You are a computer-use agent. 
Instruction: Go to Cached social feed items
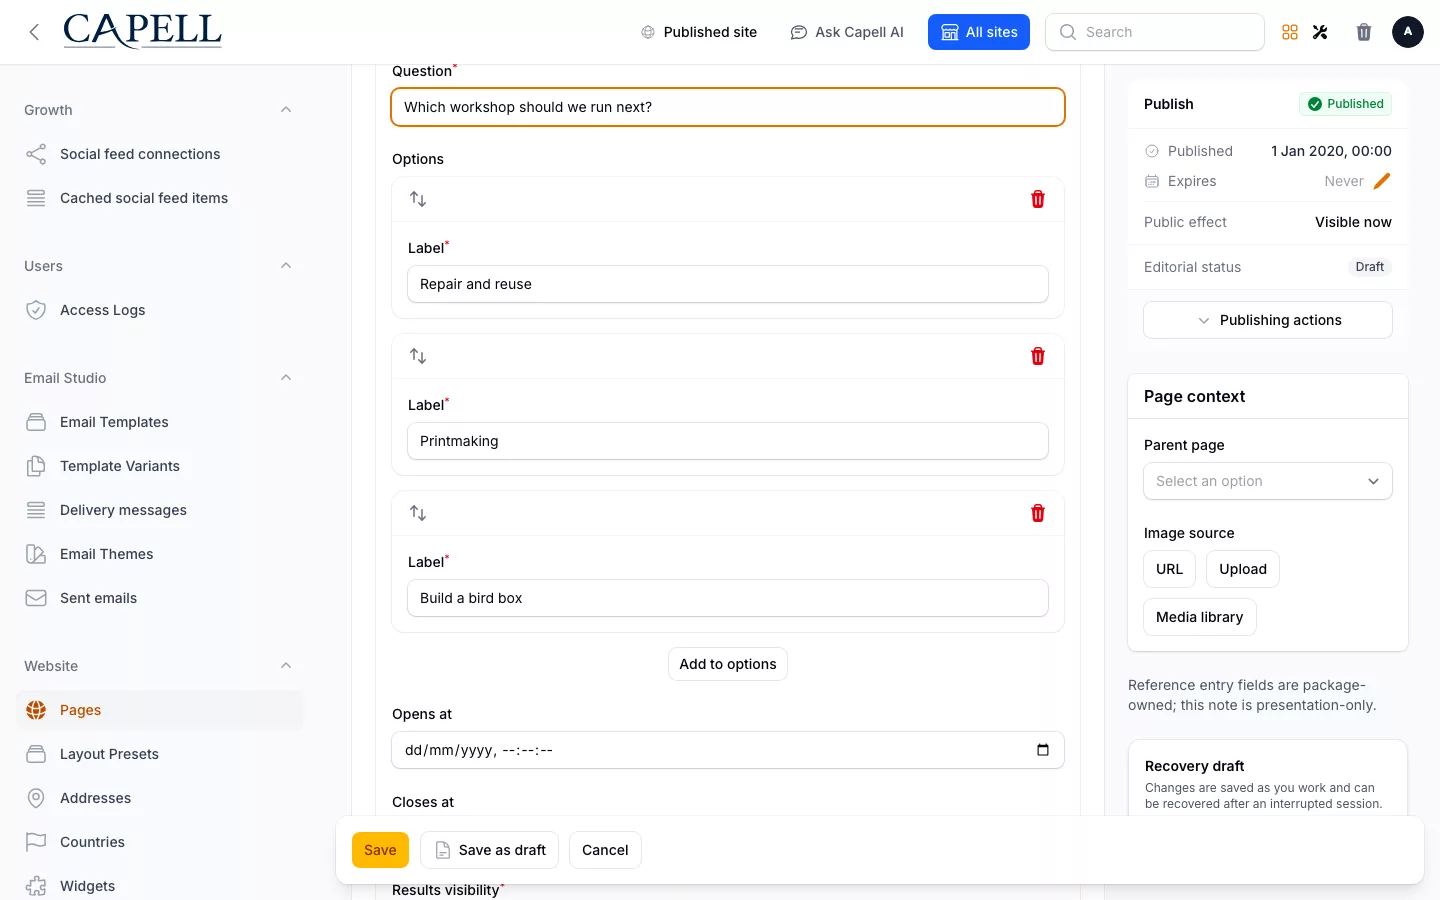pyautogui.click(x=160, y=198)
